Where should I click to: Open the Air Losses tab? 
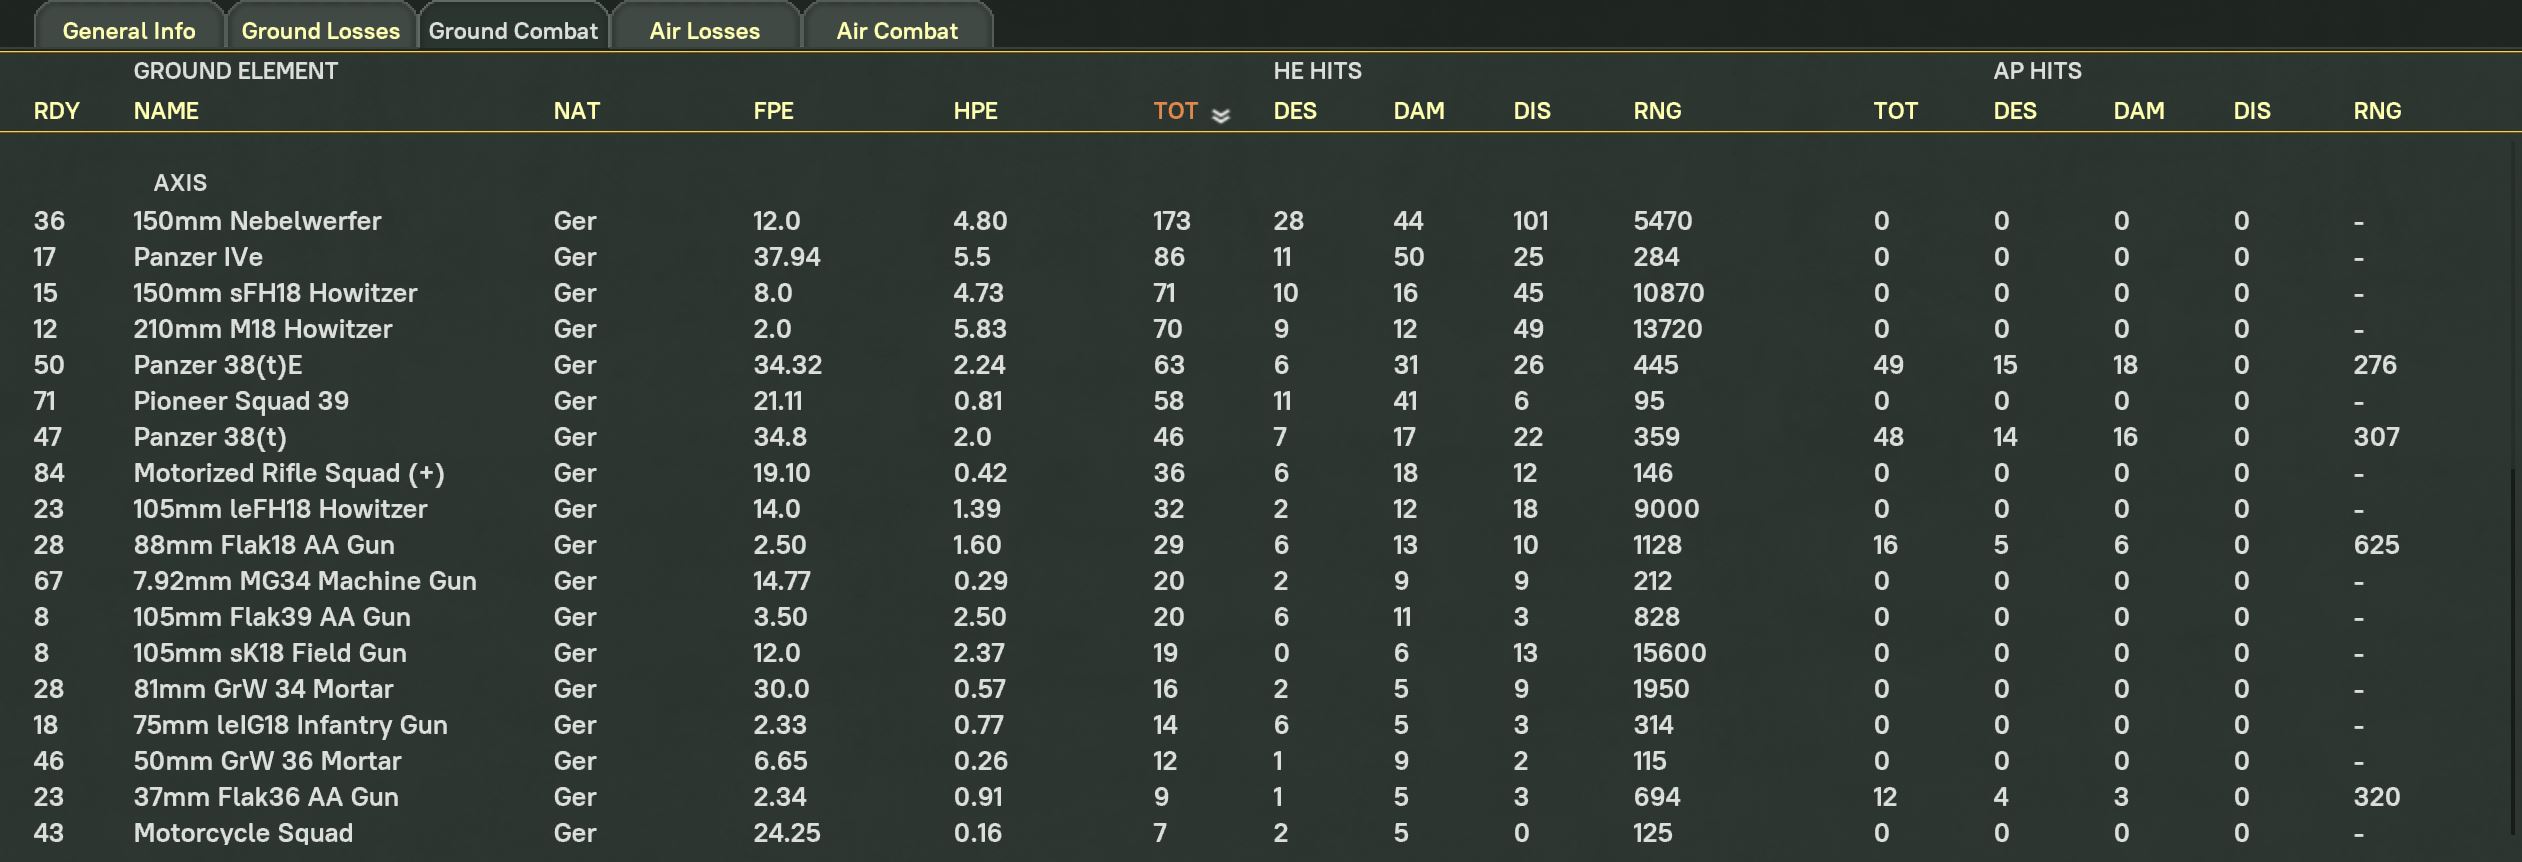705,28
